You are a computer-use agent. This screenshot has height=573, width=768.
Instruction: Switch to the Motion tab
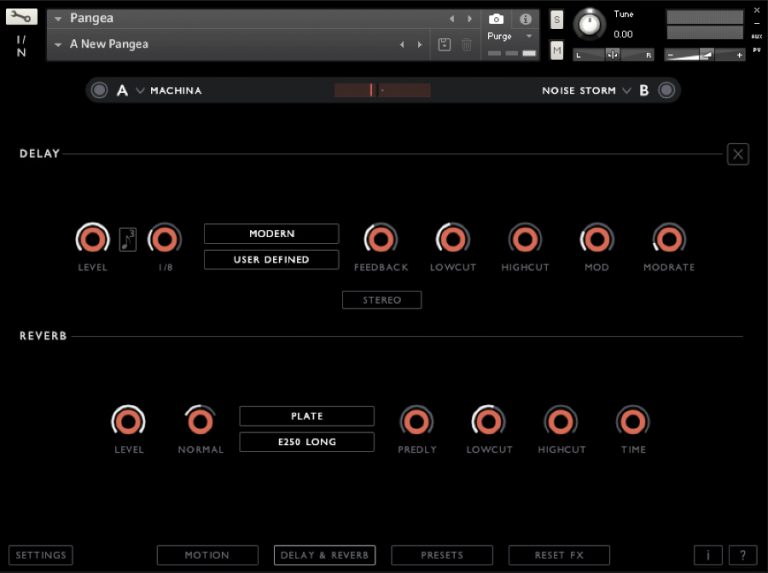(207, 555)
